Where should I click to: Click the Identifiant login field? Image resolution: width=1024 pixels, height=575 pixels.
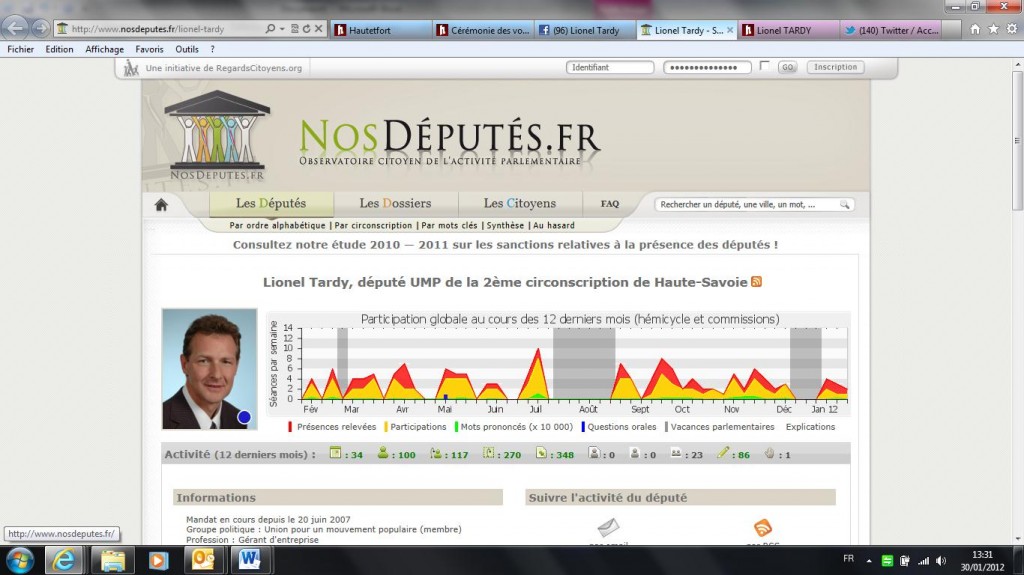(x=609, y=67)
